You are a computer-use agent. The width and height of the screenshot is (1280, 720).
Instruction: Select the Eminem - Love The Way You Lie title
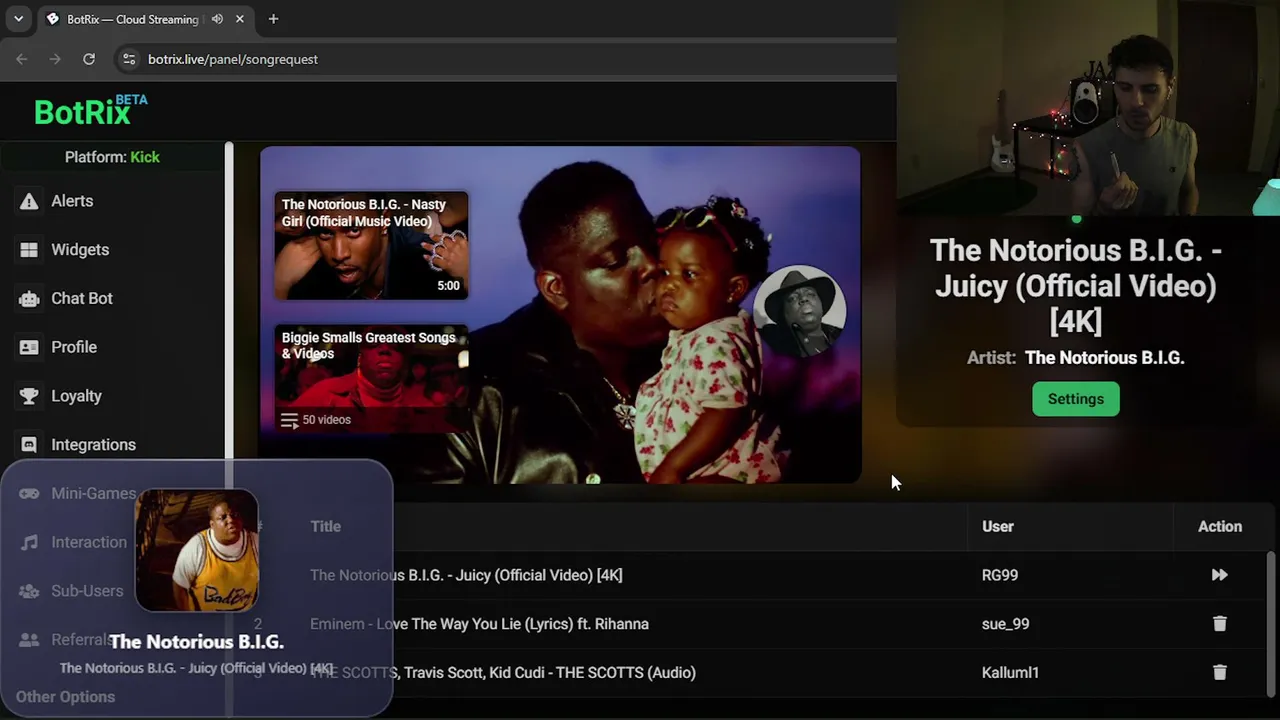(479, 624)
